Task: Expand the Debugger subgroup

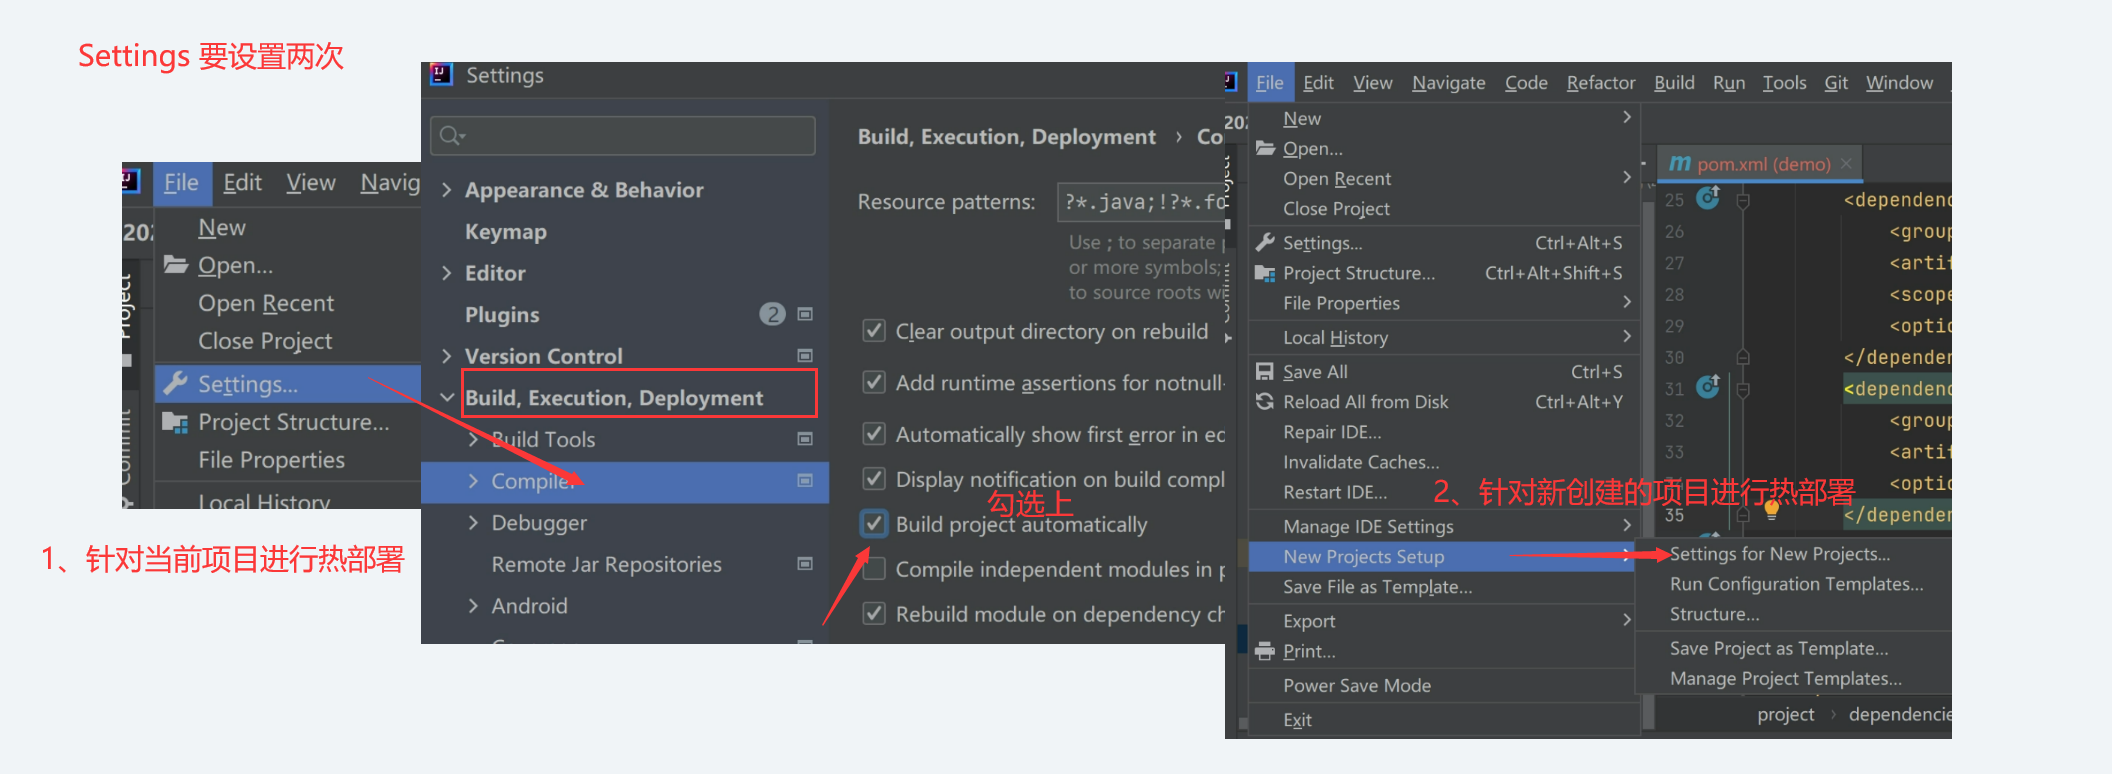Action: click(x=474, y=523)
